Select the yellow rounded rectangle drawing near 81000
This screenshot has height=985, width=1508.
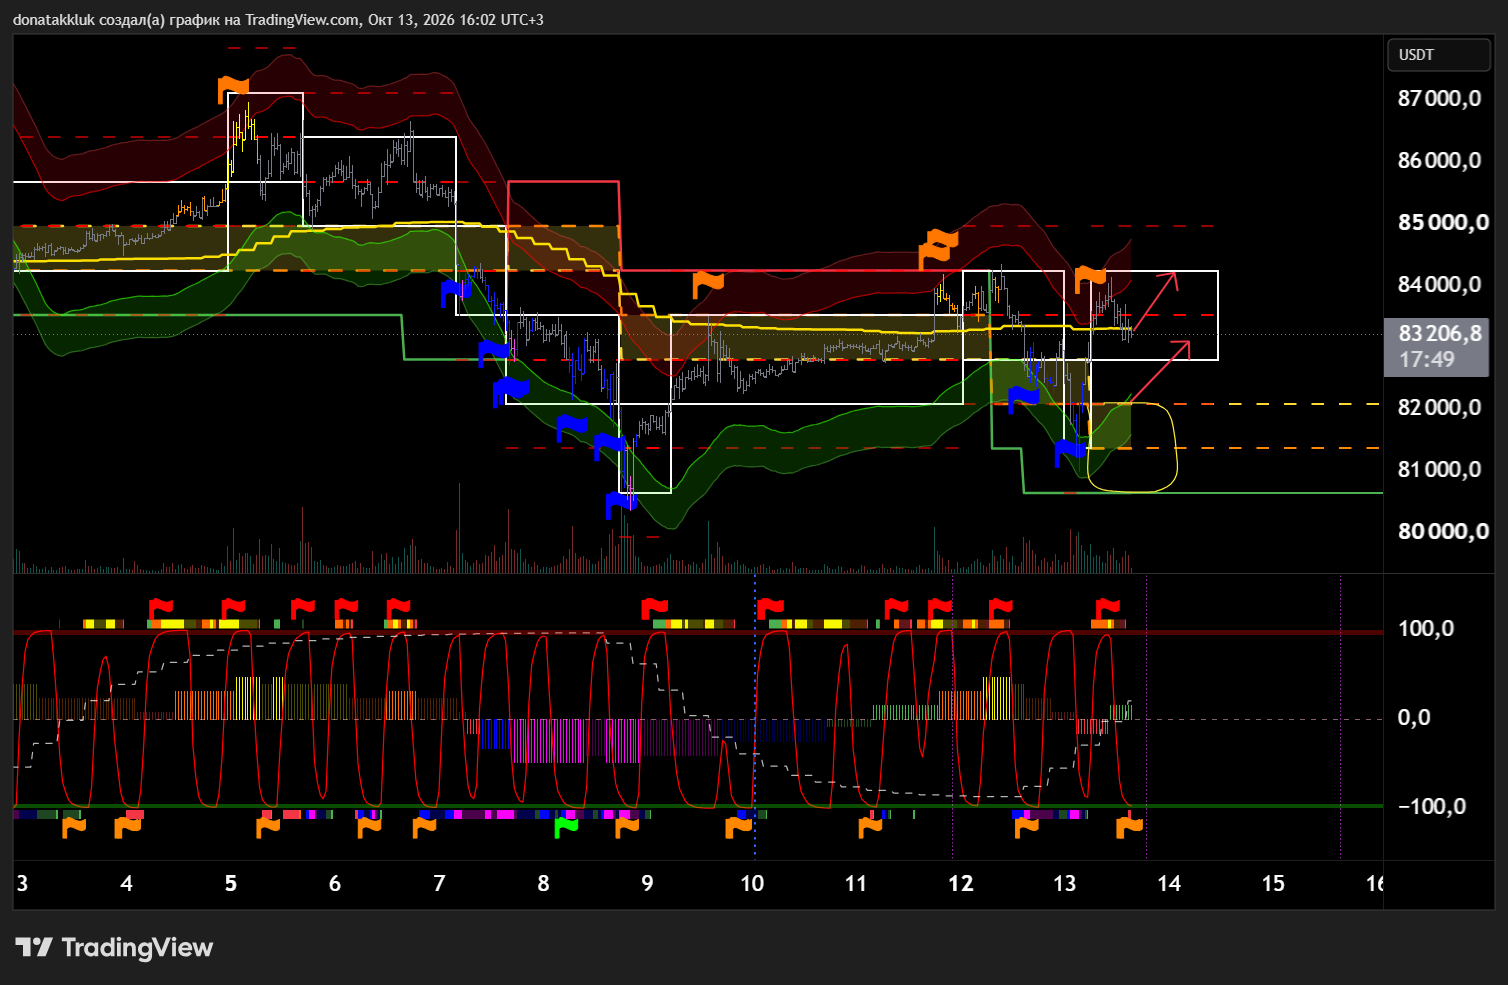tap(1132, 447)
